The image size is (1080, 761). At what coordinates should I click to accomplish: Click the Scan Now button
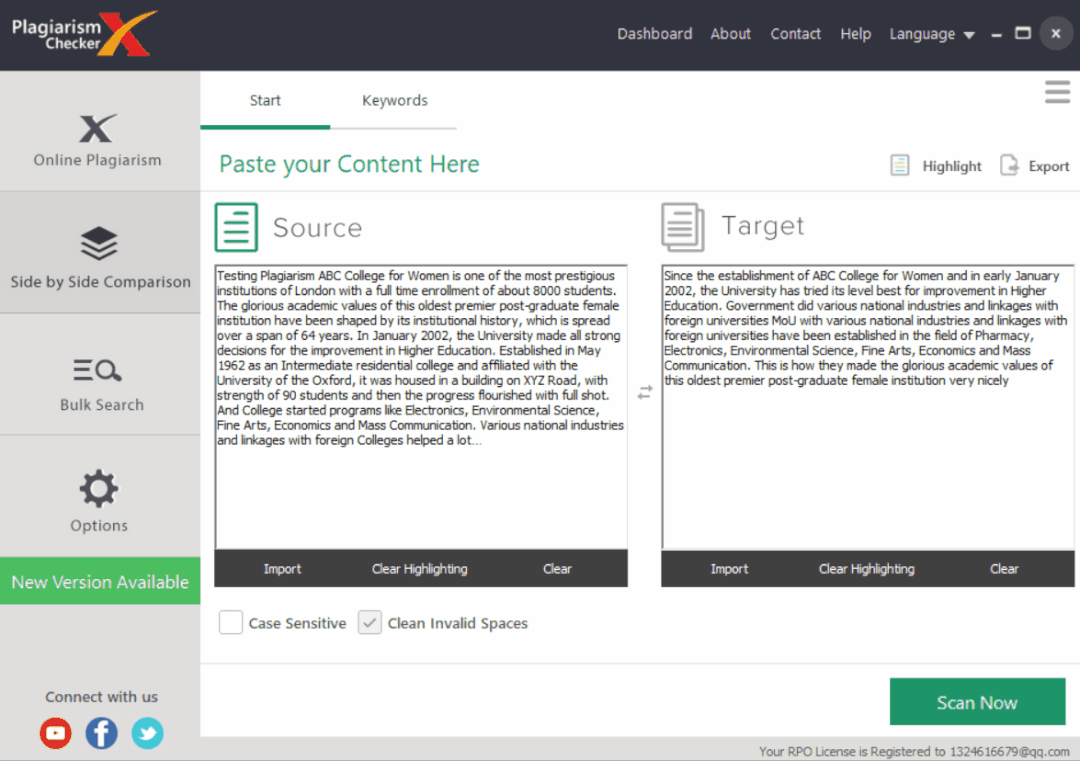977,702
